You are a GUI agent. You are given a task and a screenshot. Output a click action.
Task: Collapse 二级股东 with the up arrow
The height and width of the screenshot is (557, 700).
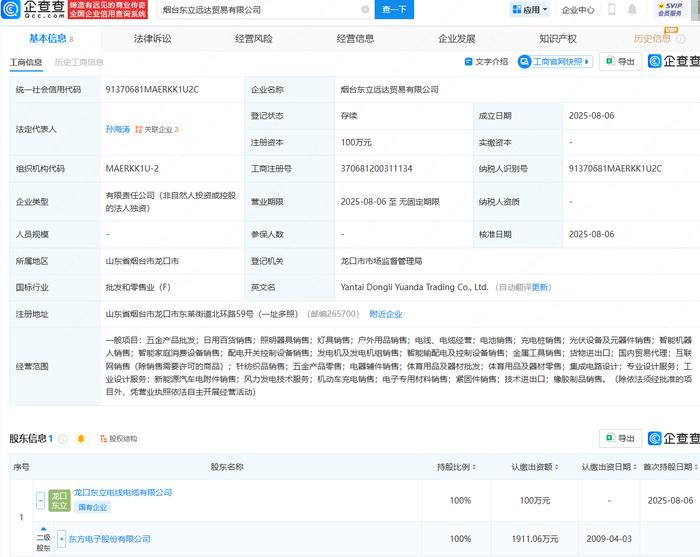[43, 529]
